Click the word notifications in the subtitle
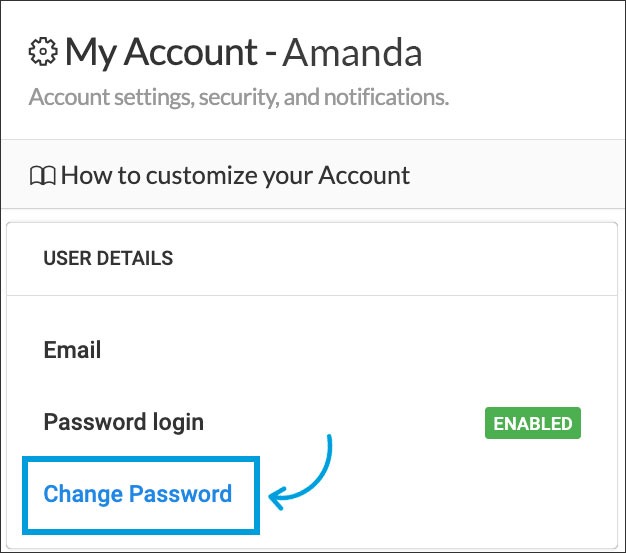The height and width of the screenshot is (553, 626). (390, 98)
